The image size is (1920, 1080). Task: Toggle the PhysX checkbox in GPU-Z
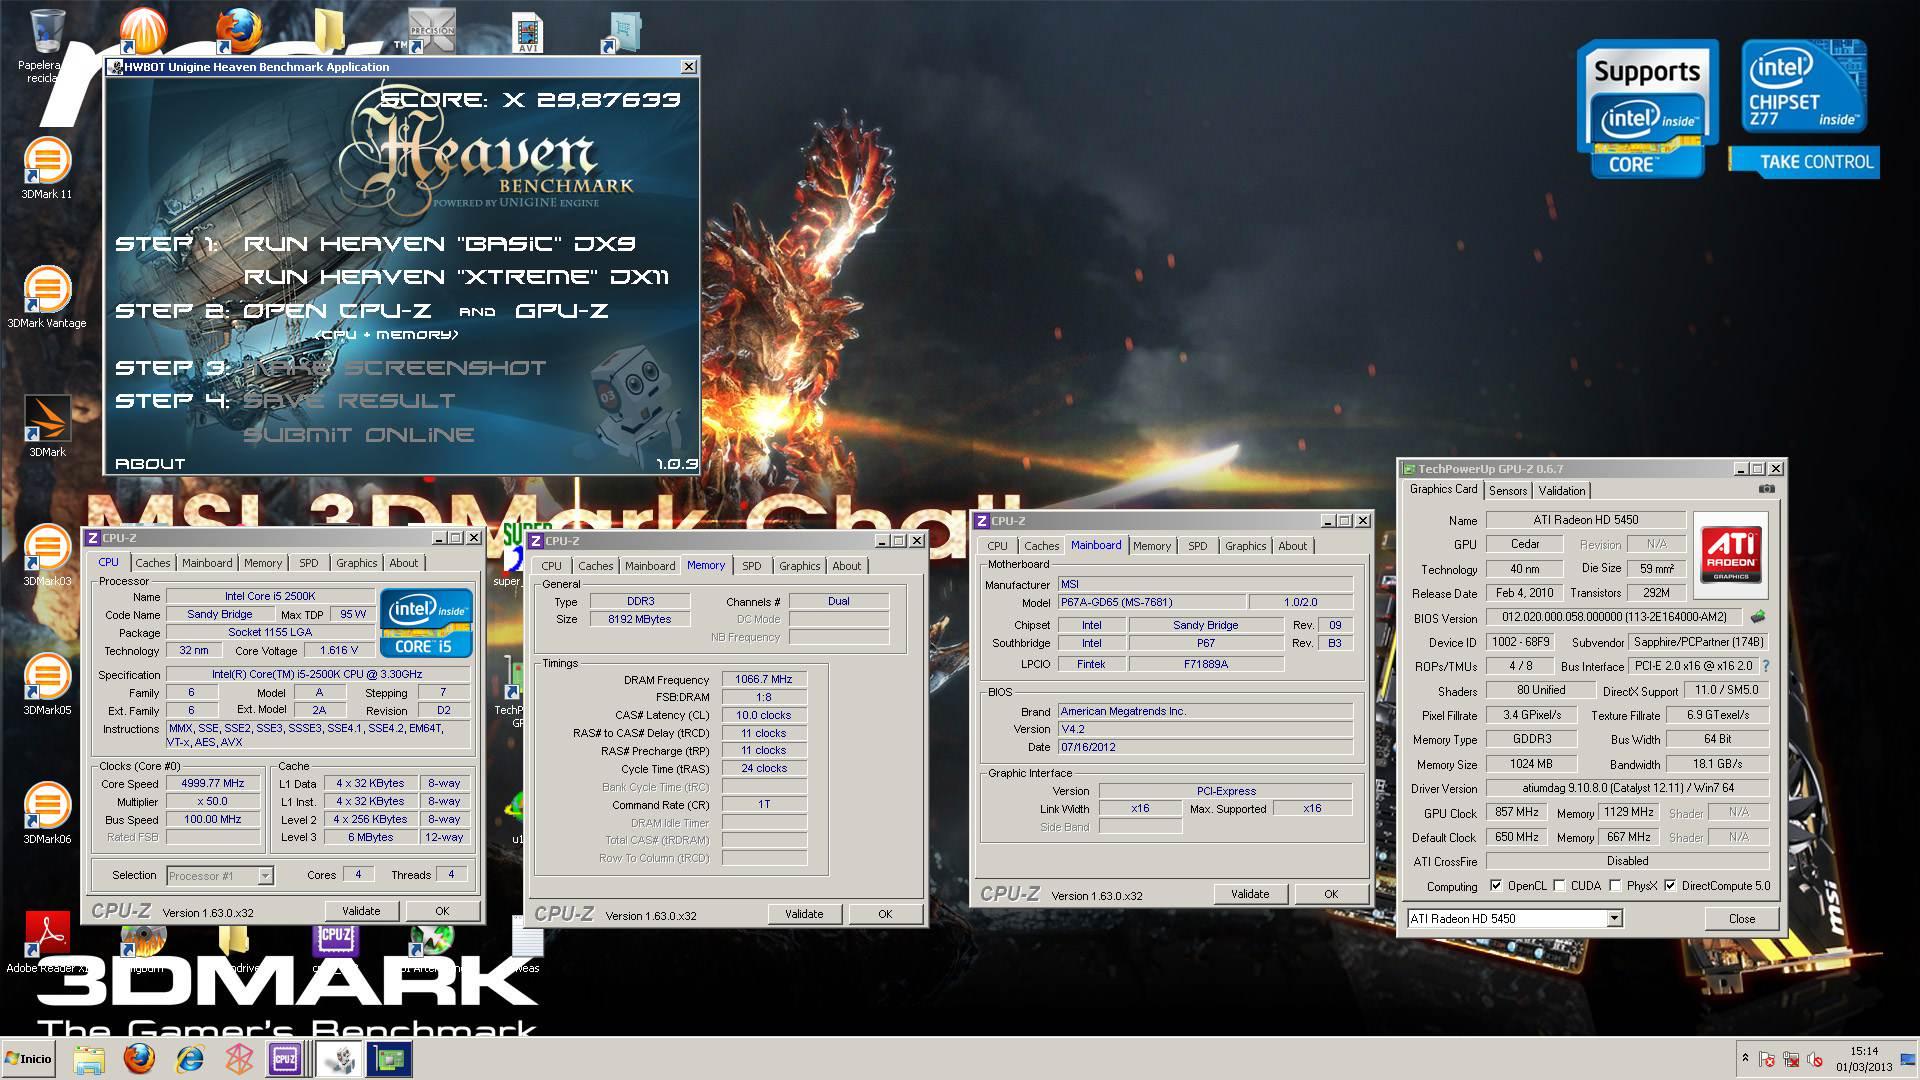tap(1615, 886)
